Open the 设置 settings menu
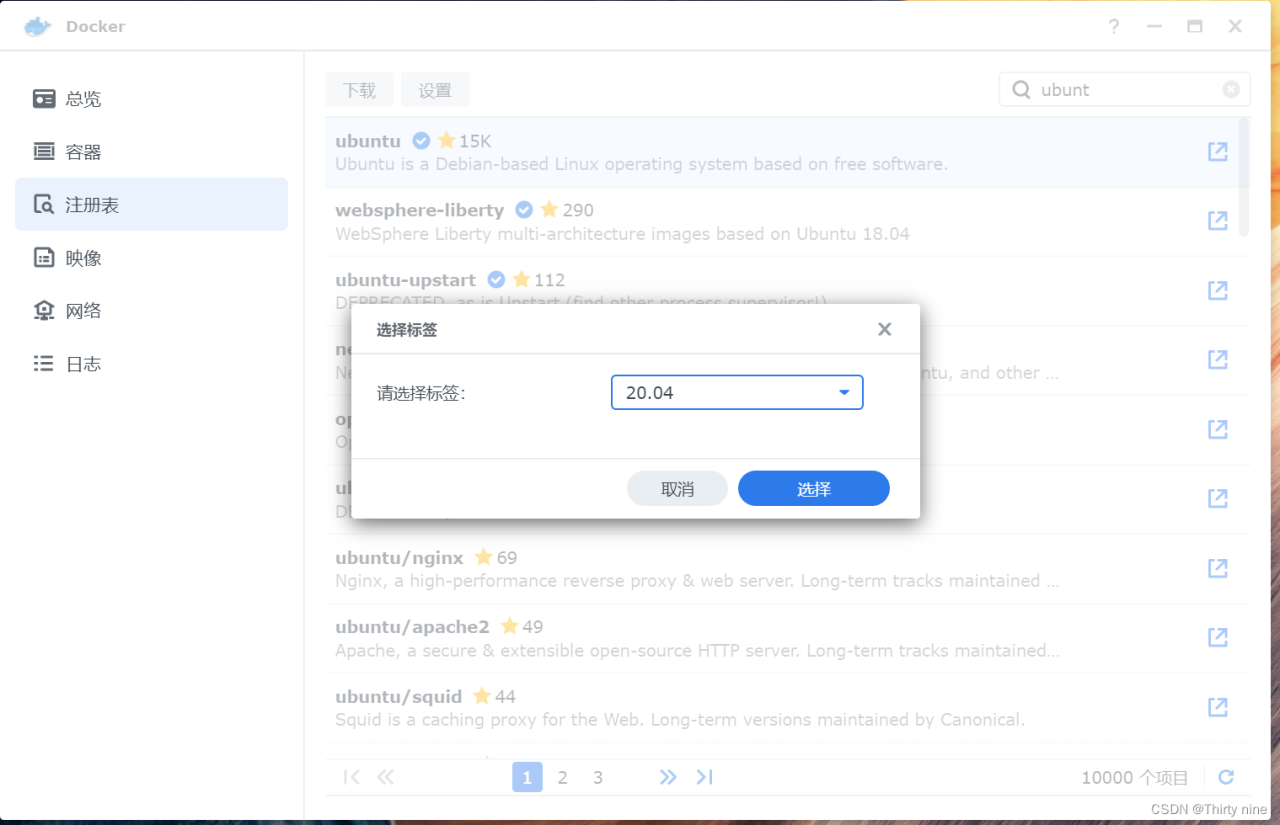The height and width of the screenshot is (825, 1280). pyautogui.click(x=435, y=89)
